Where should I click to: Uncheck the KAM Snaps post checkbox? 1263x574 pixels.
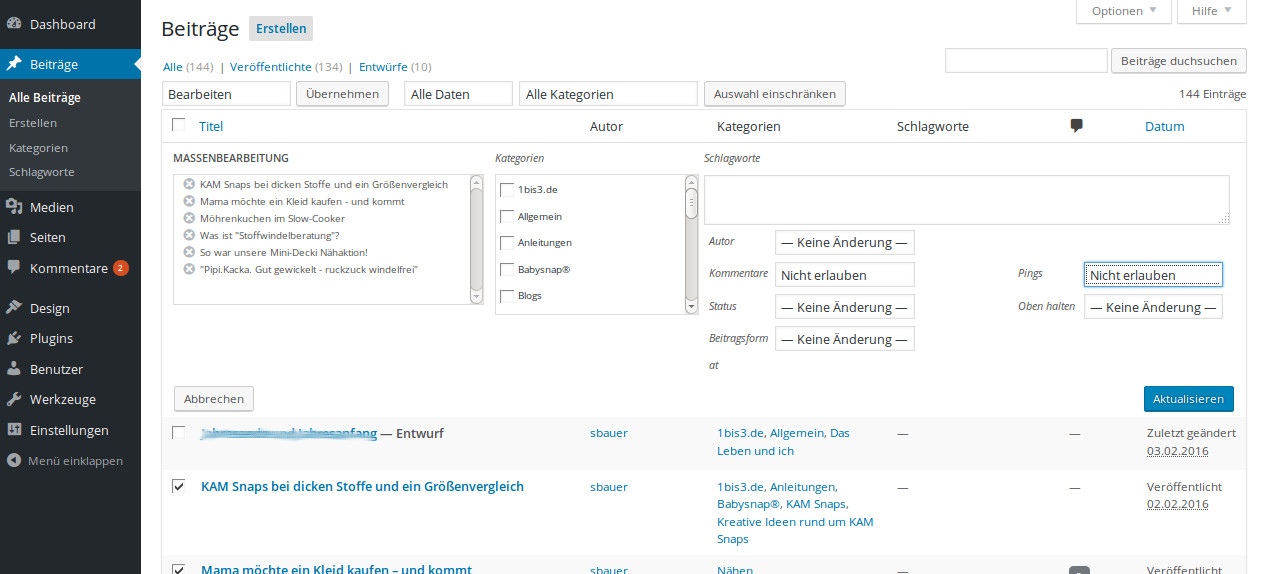[179, 486]
